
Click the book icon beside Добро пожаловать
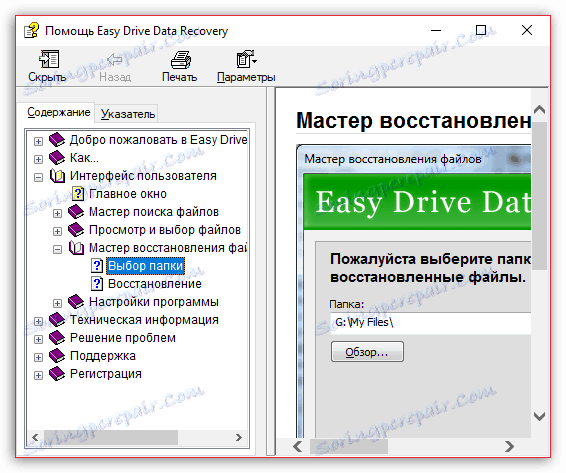(57, 140)
